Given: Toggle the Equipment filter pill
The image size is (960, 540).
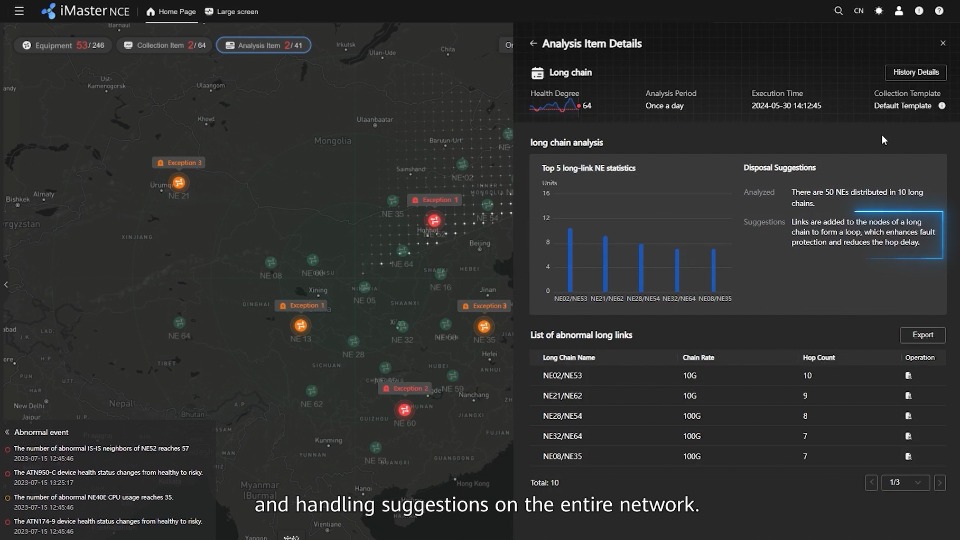Looking at the screenshot, I should 62,45.
